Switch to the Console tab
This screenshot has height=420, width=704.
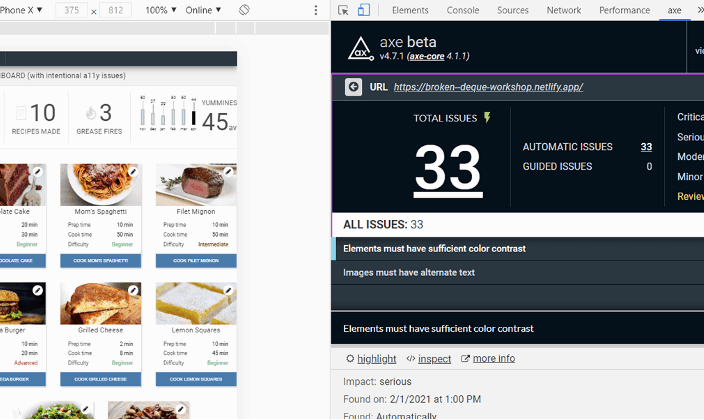click(x=462, y=10)
